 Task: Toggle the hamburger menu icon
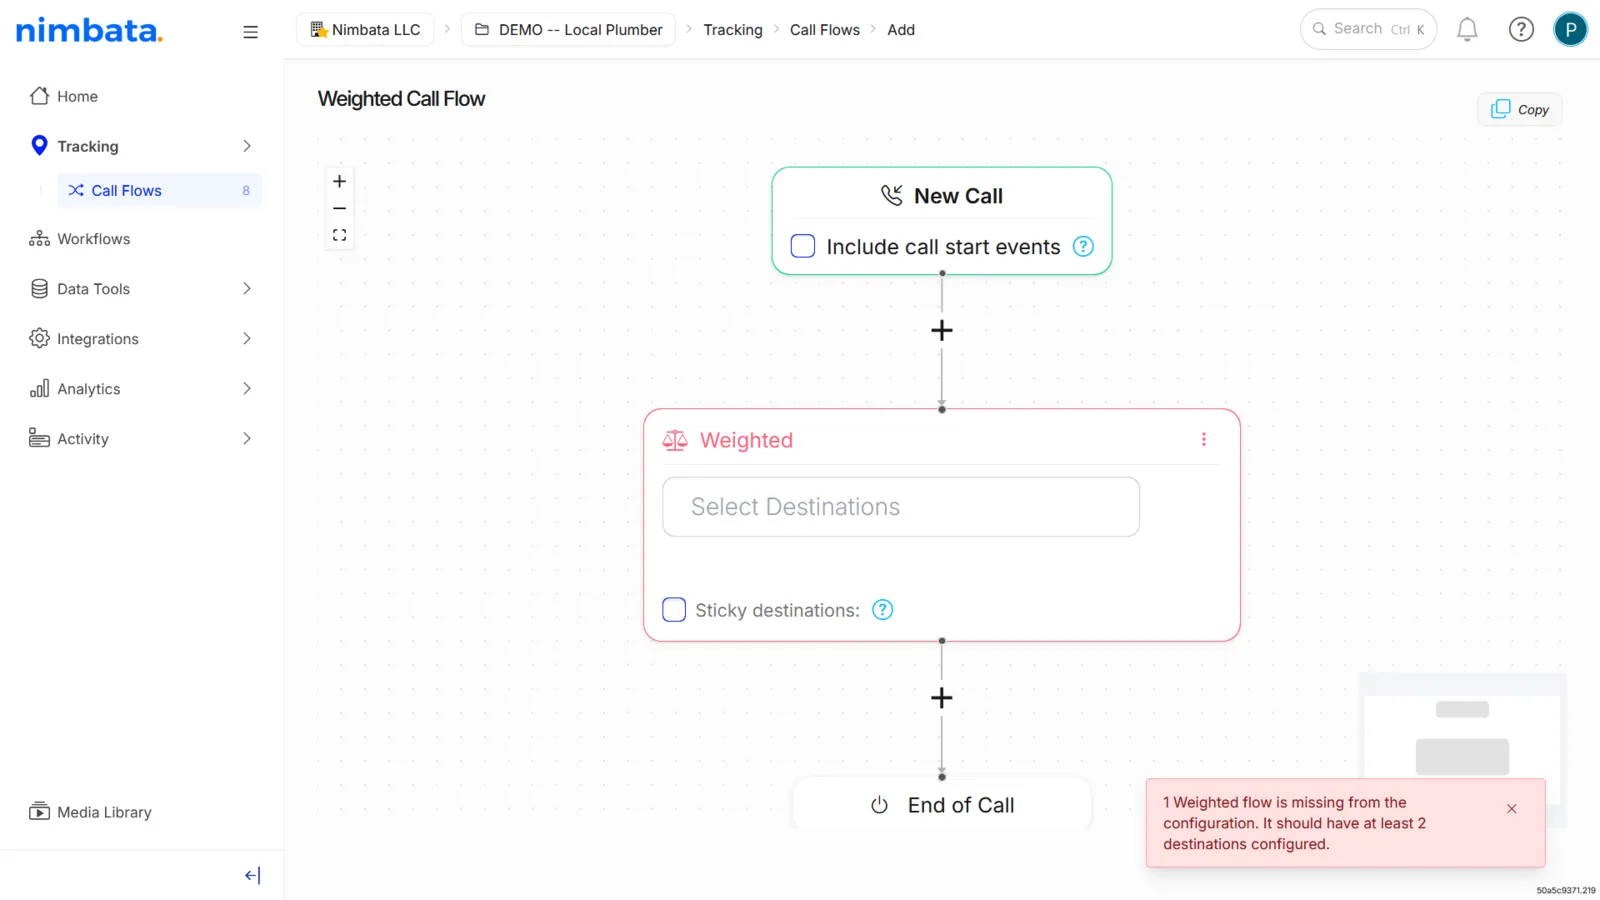point(250,32)
